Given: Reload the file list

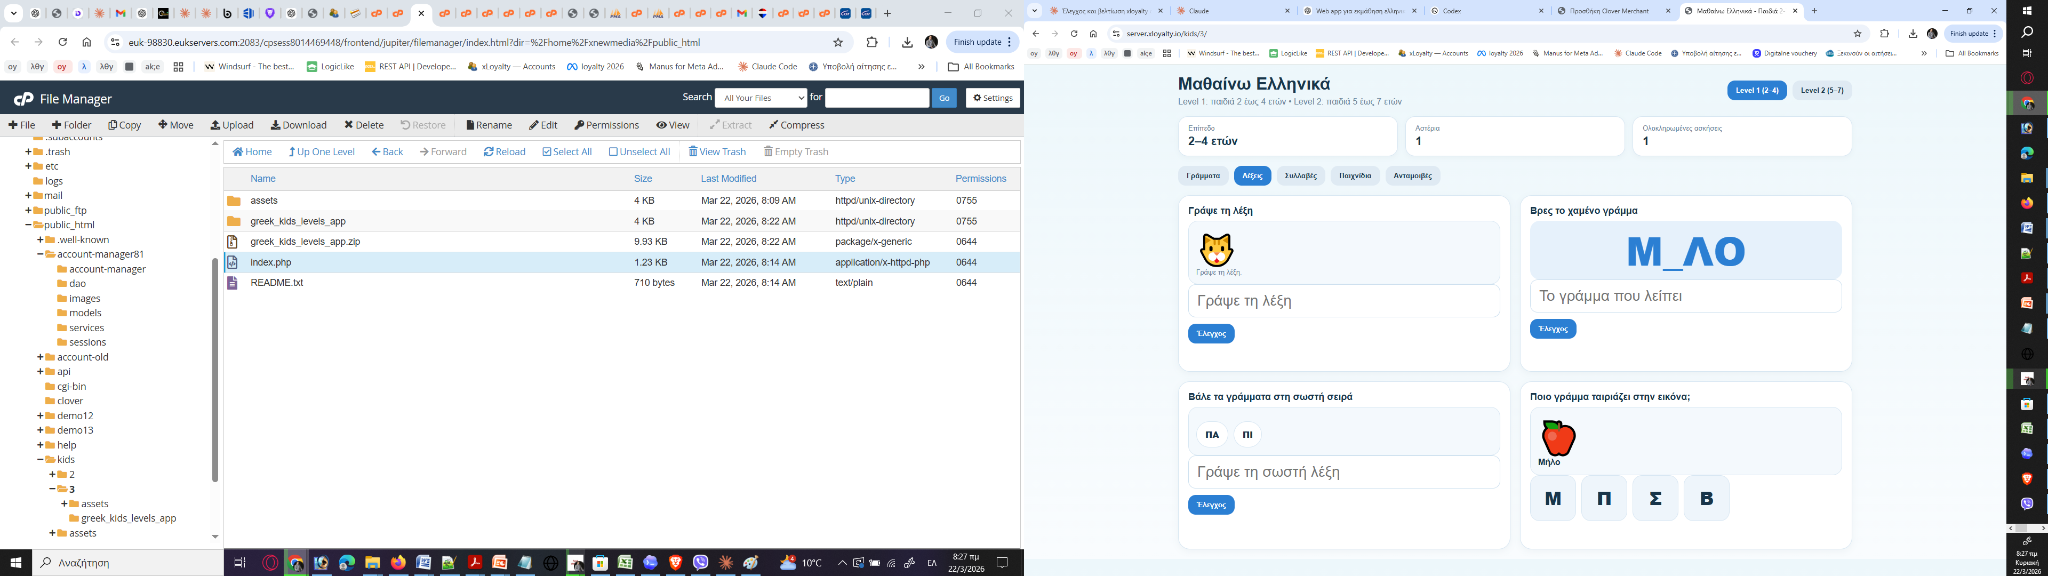Looking at the screenshot, I should point(505,152).
